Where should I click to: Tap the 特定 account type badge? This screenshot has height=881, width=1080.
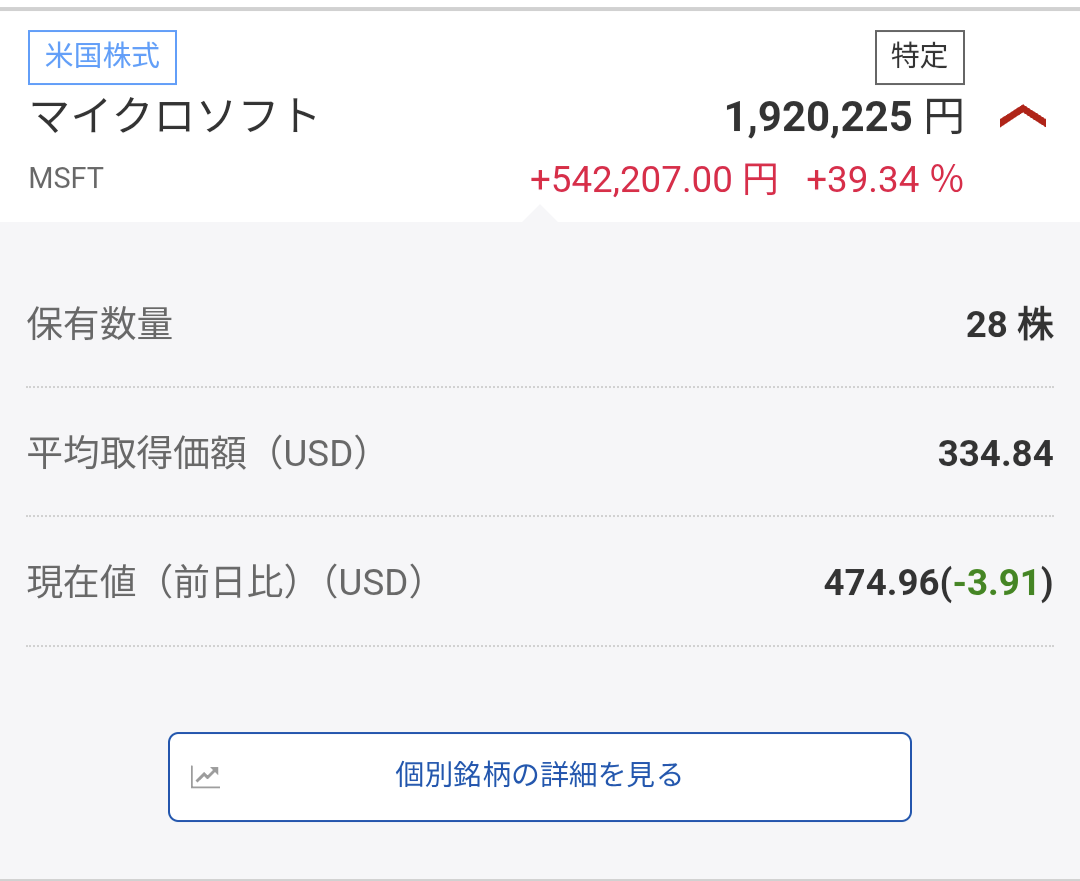click(x=919, y=57)
